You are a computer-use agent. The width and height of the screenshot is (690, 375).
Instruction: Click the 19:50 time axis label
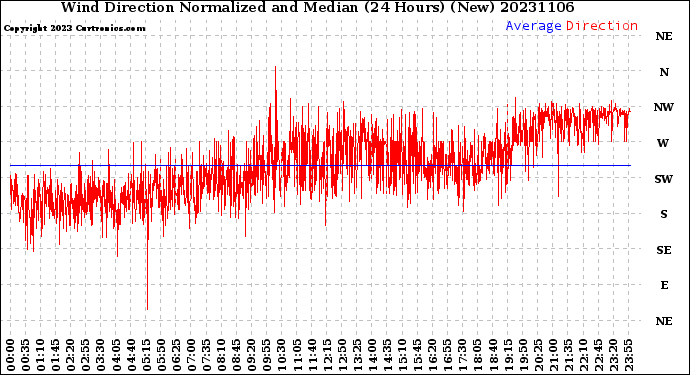click(x=523, y=355)
